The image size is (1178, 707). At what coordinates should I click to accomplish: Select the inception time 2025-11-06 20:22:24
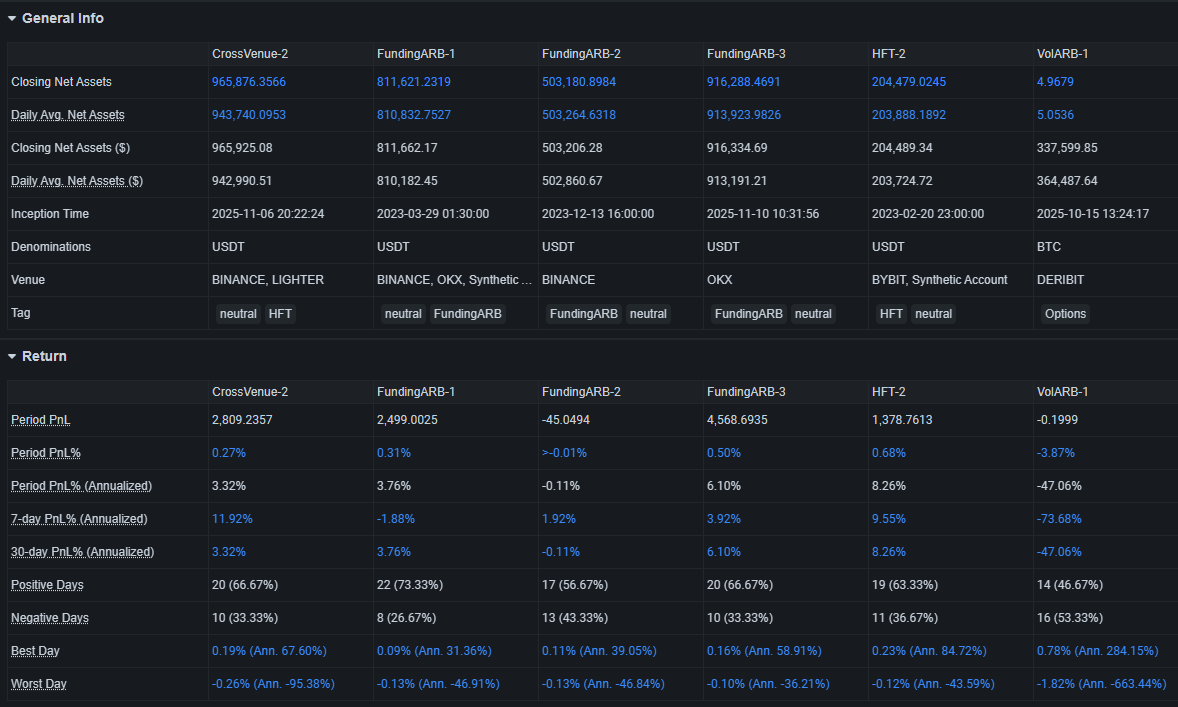(x=268, y=214)
